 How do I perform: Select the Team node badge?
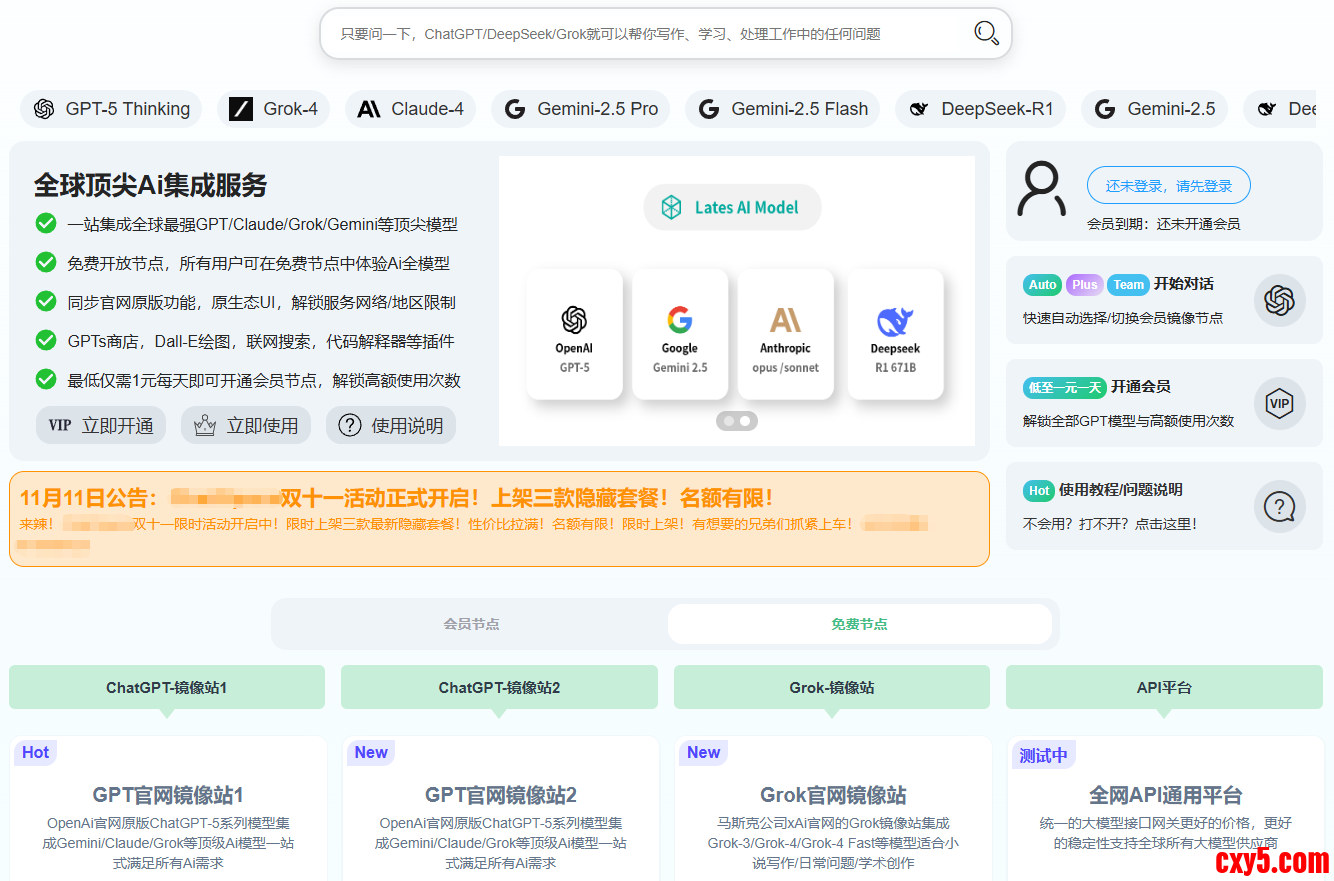pyautogui.click(x=1129, y=284)
